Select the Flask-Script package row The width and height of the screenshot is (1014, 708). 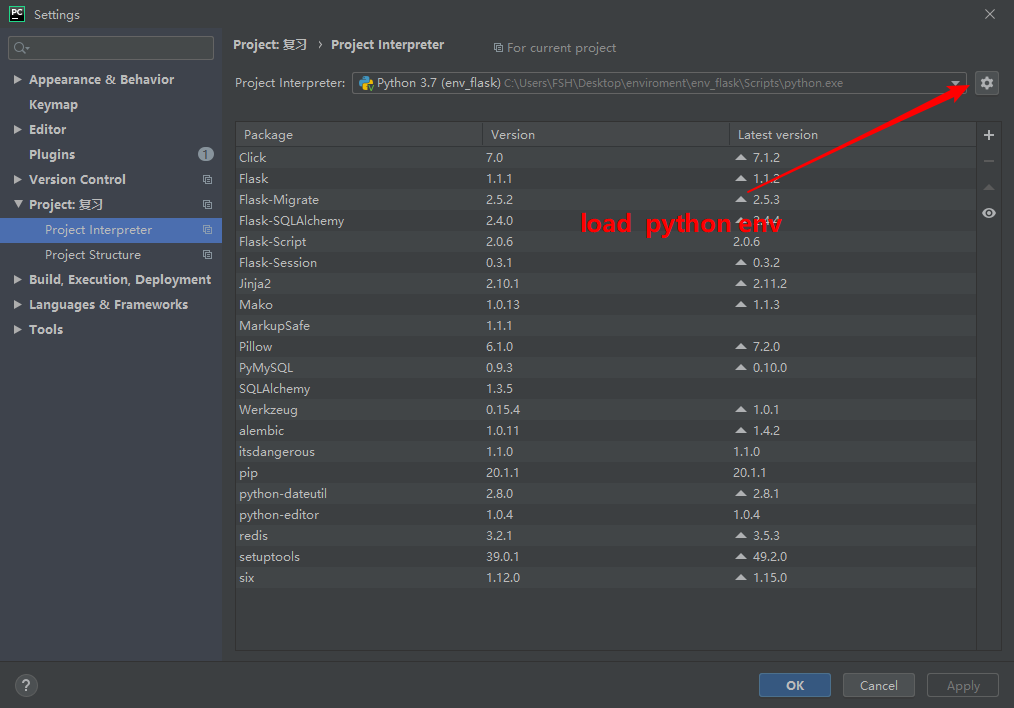point(605,241)
